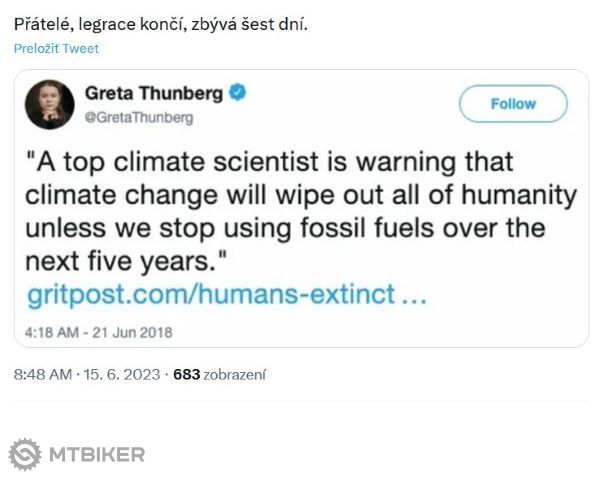
Task: Click the '8:48 AM' post time
Action: click(x=43, y=375)
